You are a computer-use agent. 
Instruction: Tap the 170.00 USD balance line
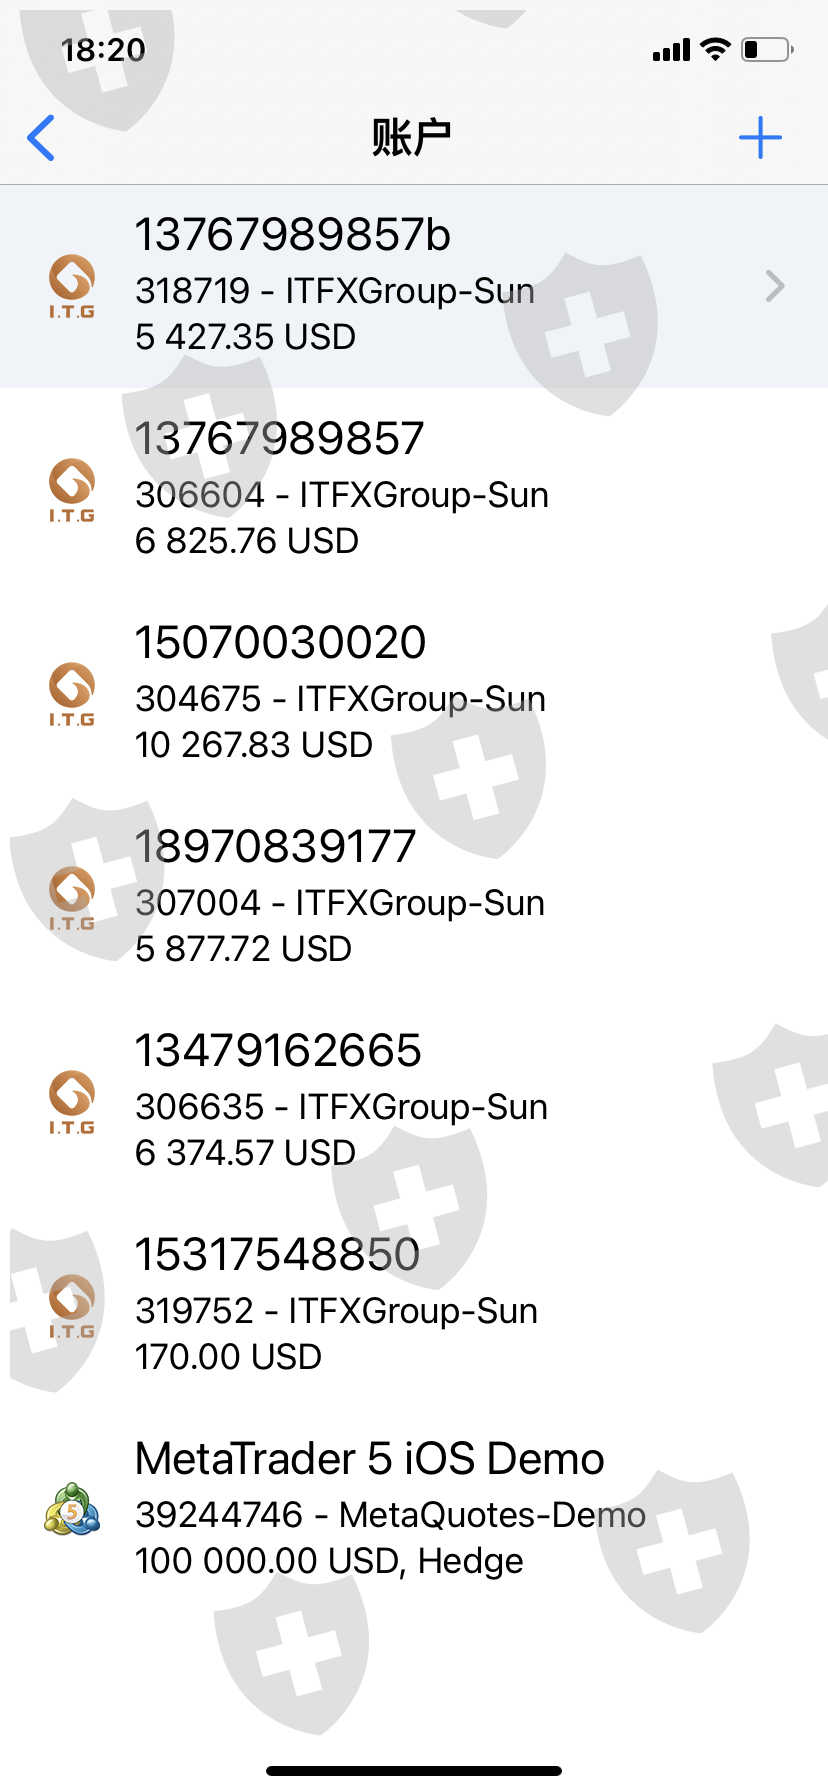coord(229,1357)
